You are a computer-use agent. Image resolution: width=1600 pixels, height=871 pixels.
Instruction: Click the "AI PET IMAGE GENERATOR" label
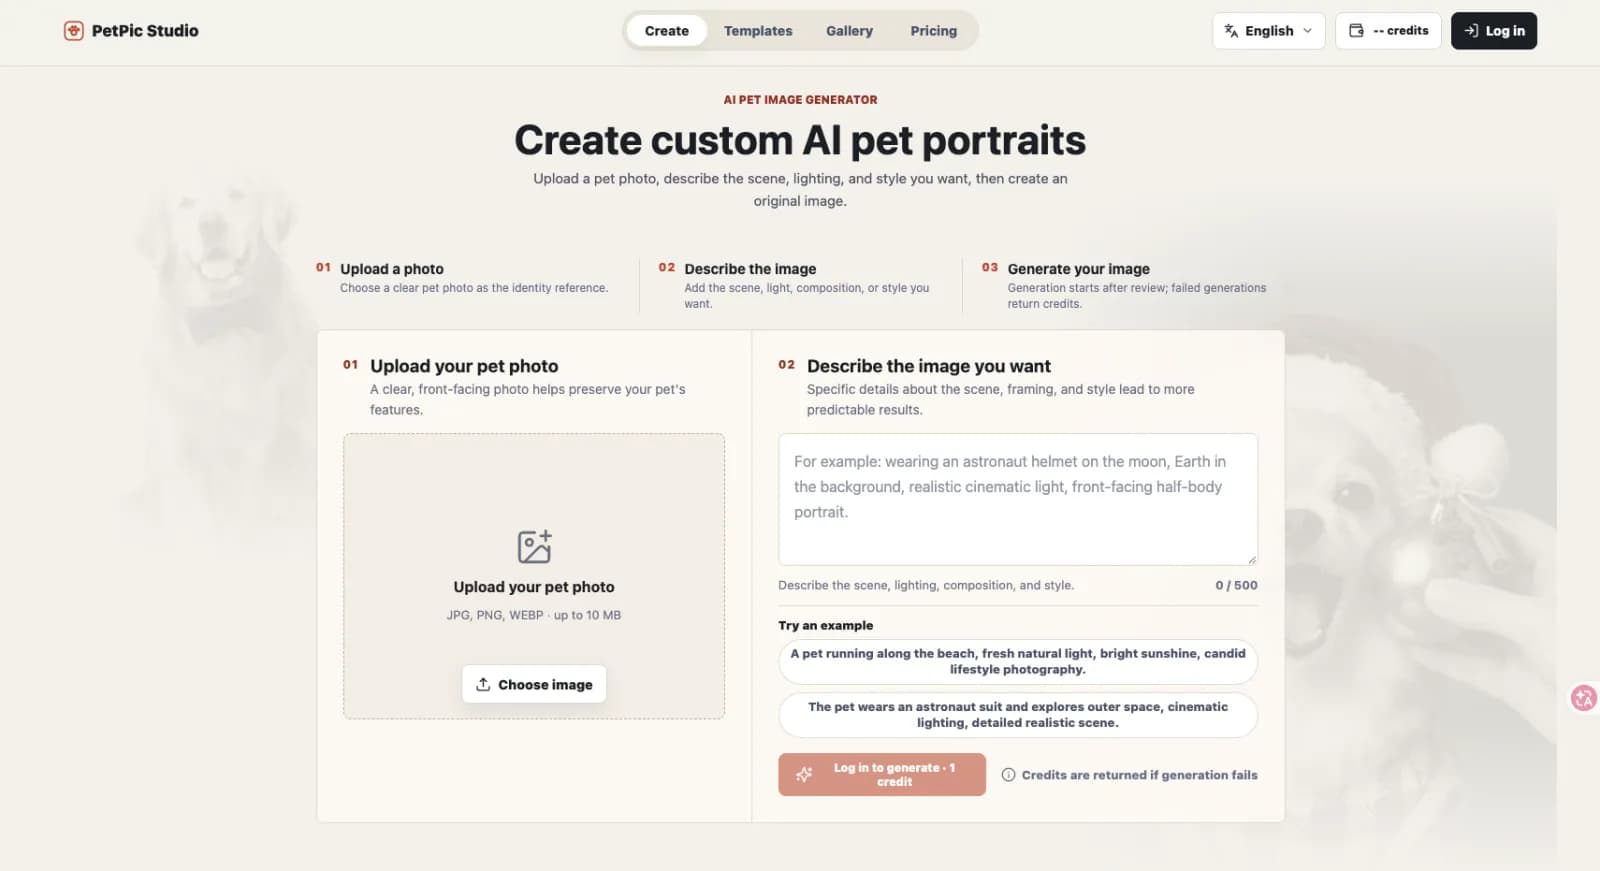pyautogui.click(x=800, y=100)
